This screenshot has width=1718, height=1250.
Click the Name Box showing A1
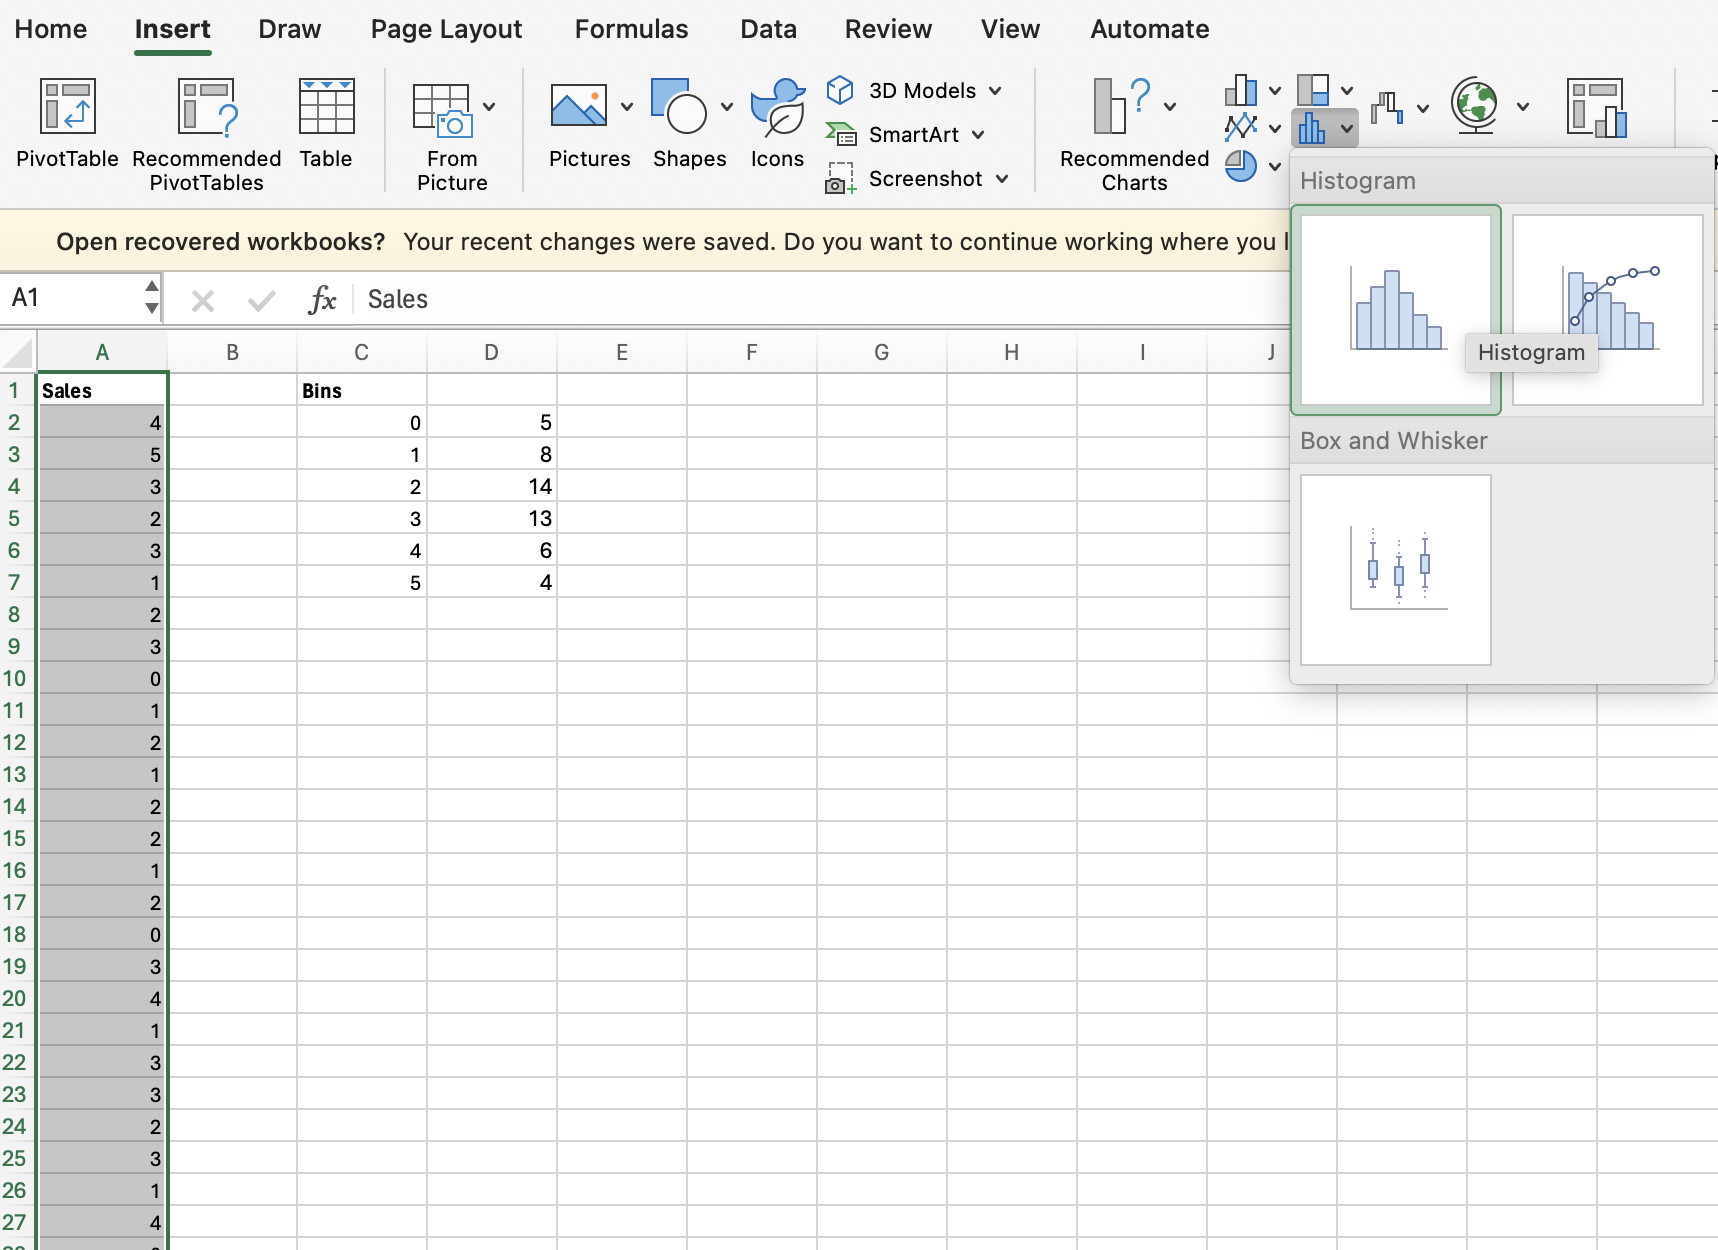(x=70, y=298)
